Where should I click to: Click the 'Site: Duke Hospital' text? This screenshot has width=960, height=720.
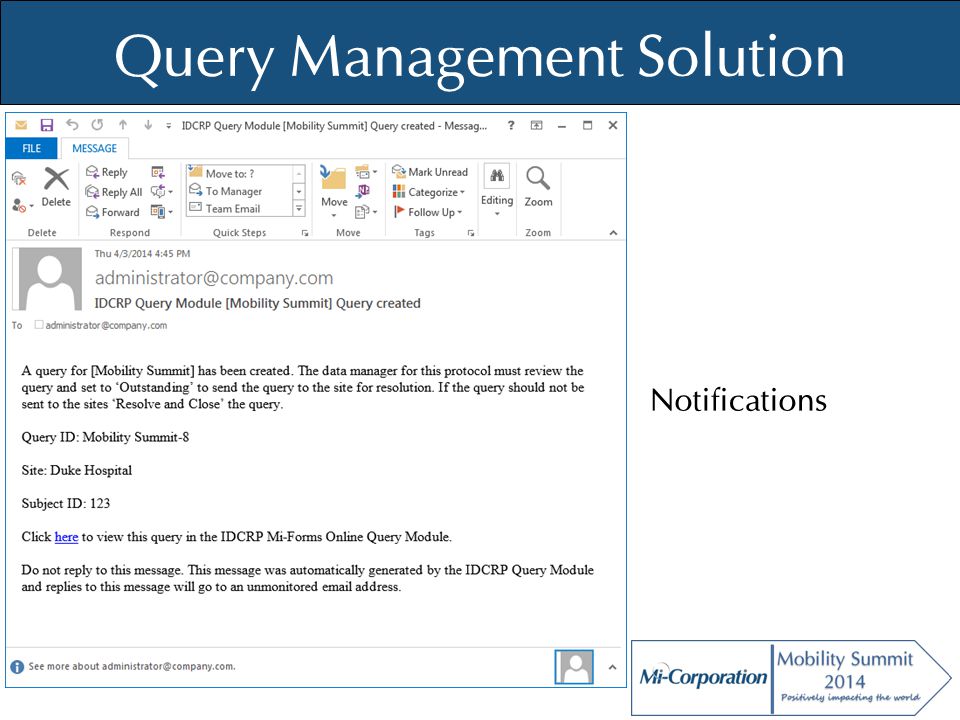pyautogui.click(x=77, y=470)
